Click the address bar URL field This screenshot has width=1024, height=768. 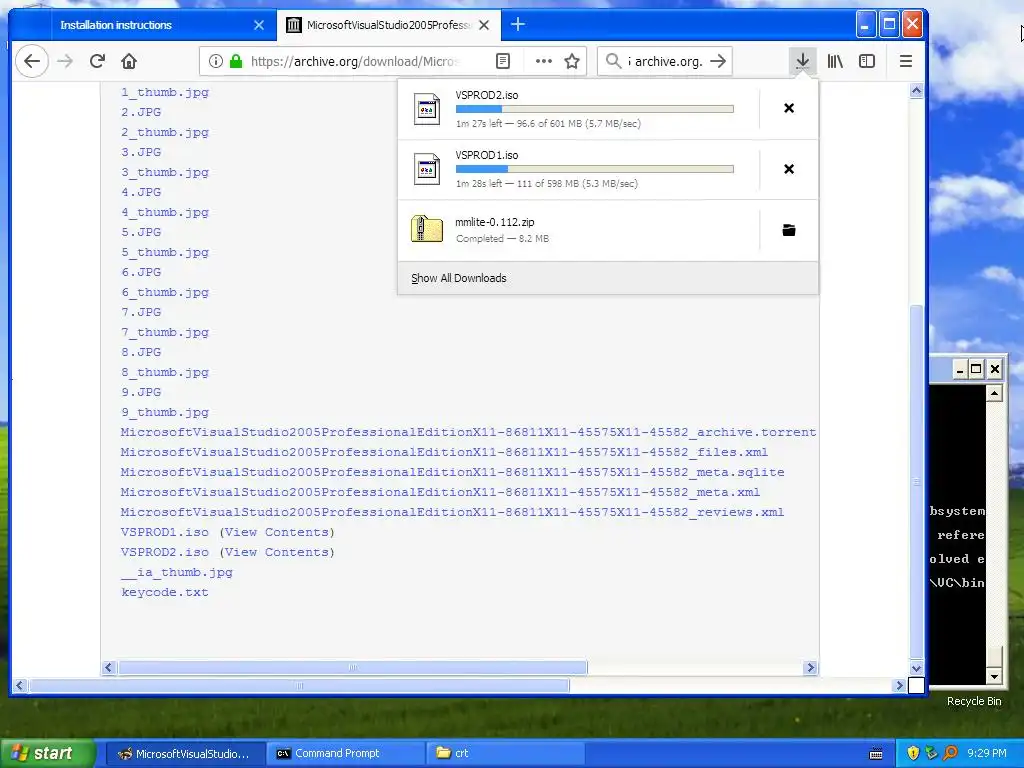[x=355, y=61]
